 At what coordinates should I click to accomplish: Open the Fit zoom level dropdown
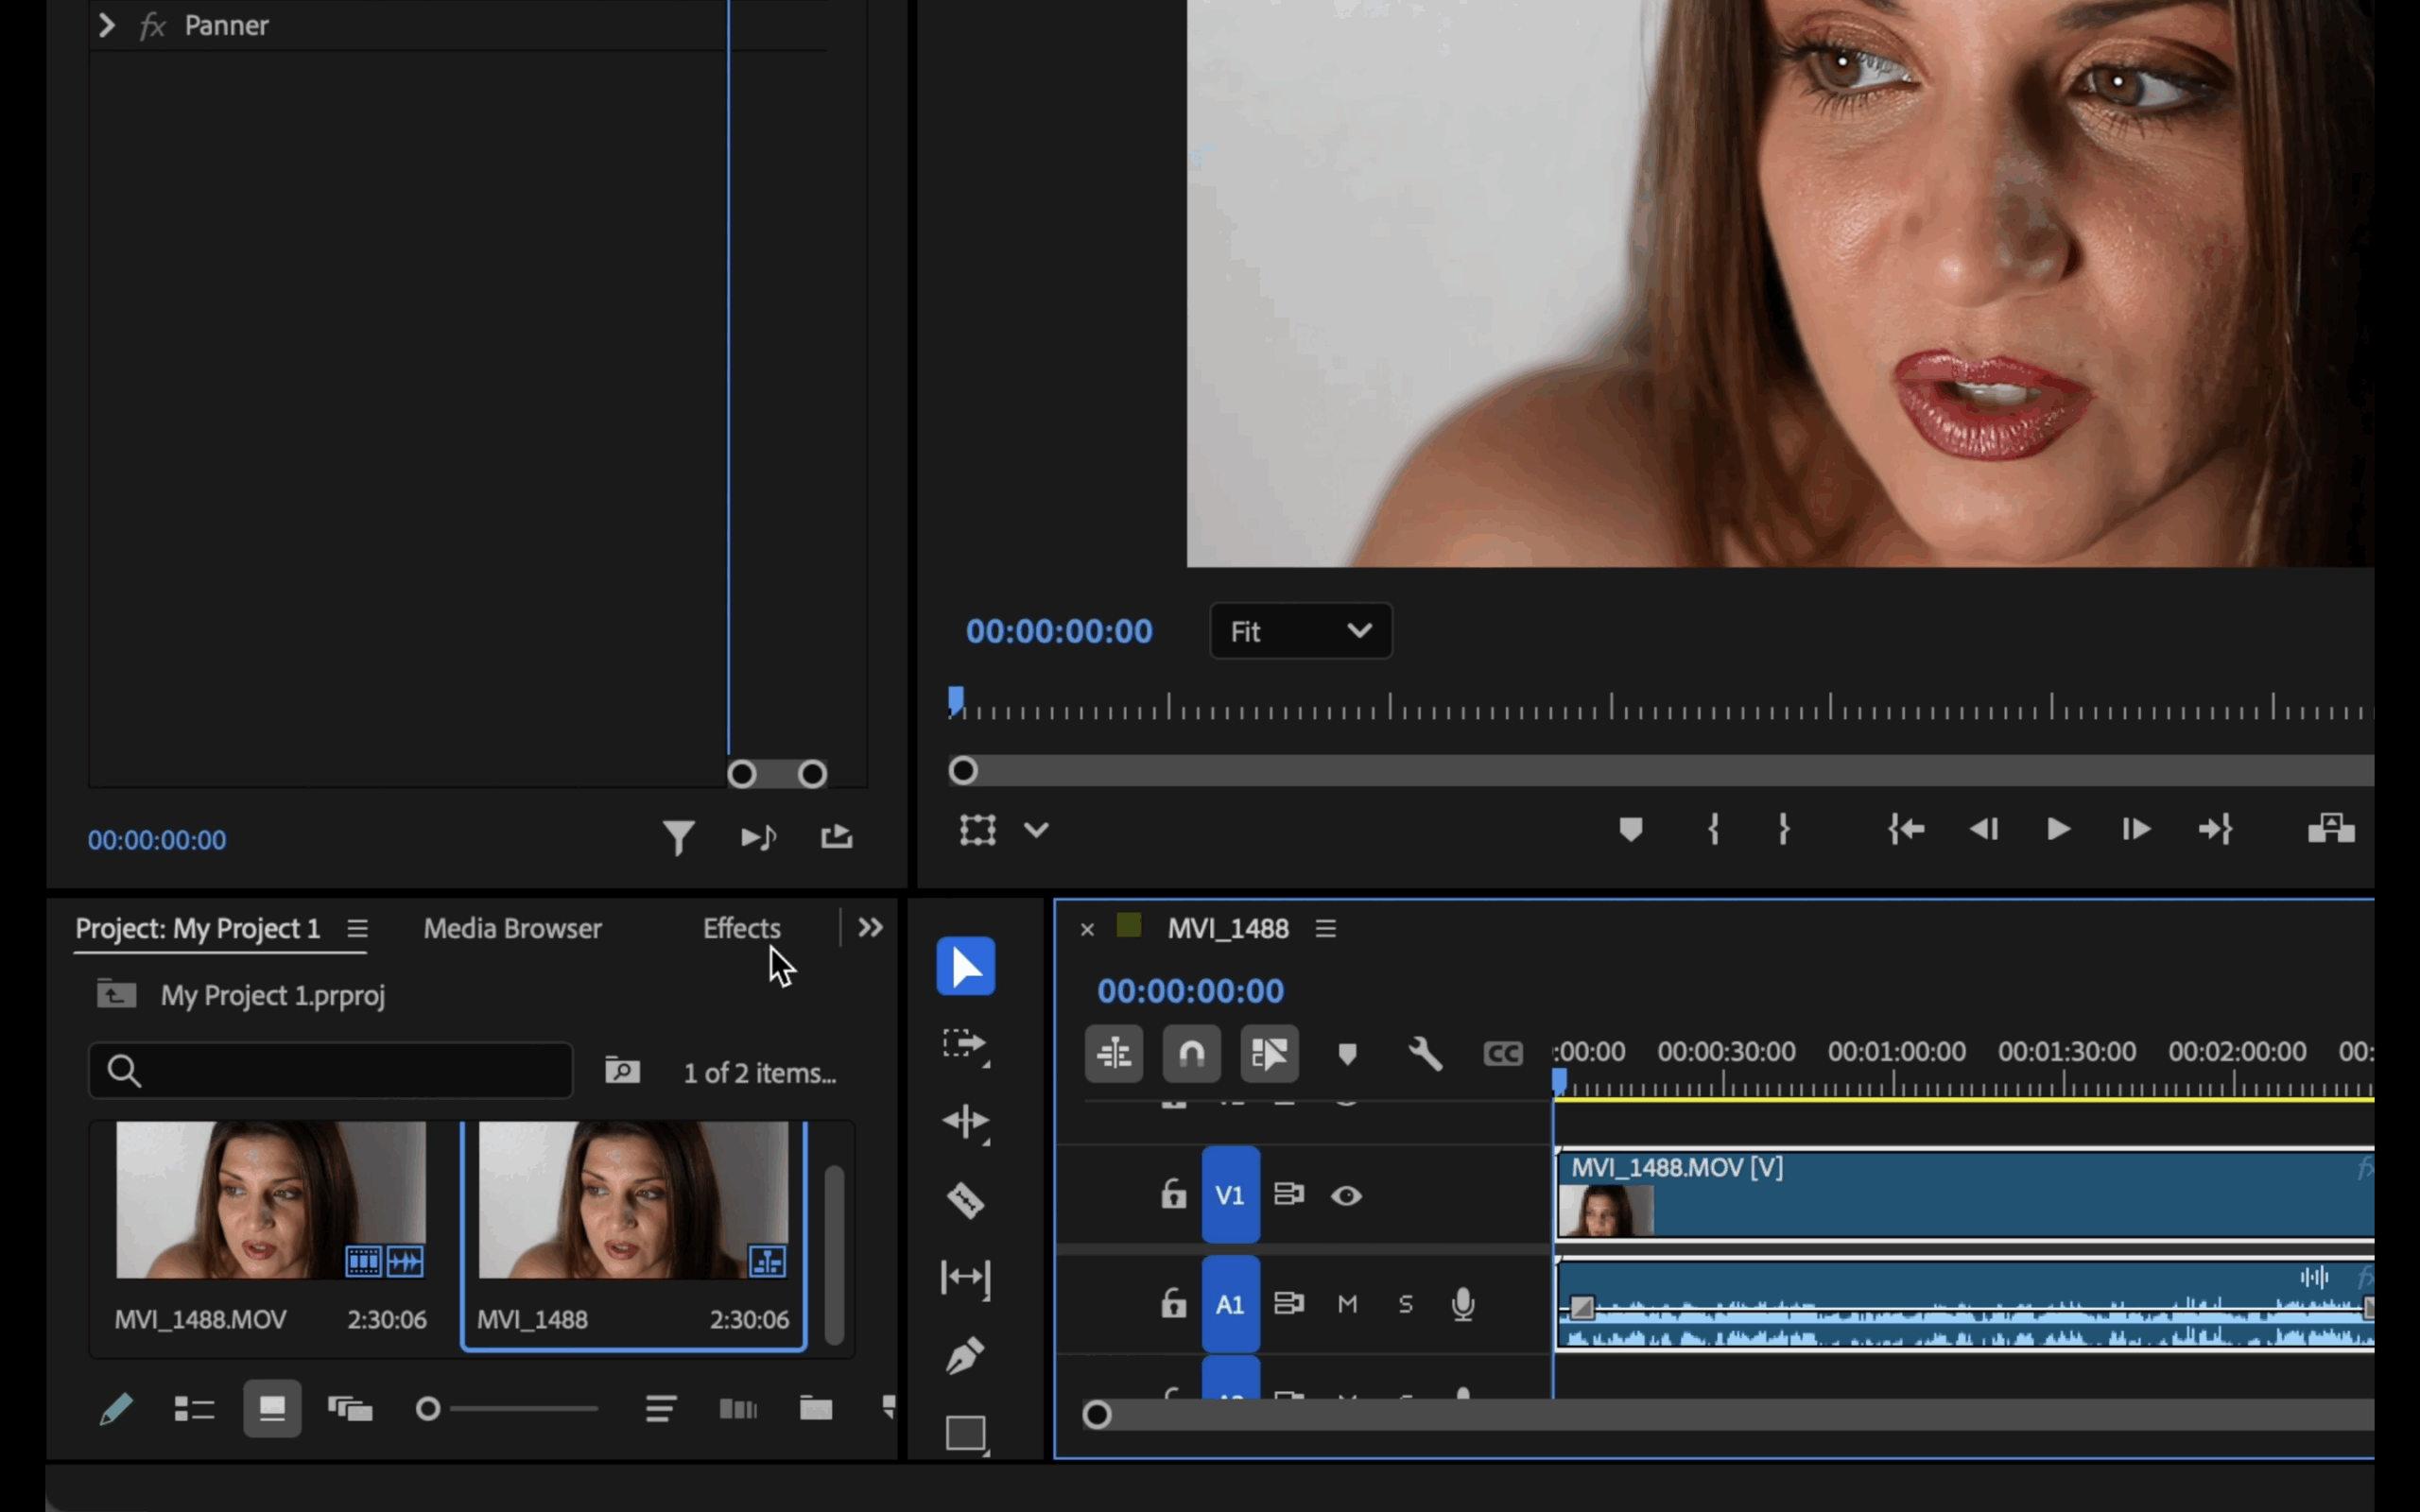[x=1300, y=631]
